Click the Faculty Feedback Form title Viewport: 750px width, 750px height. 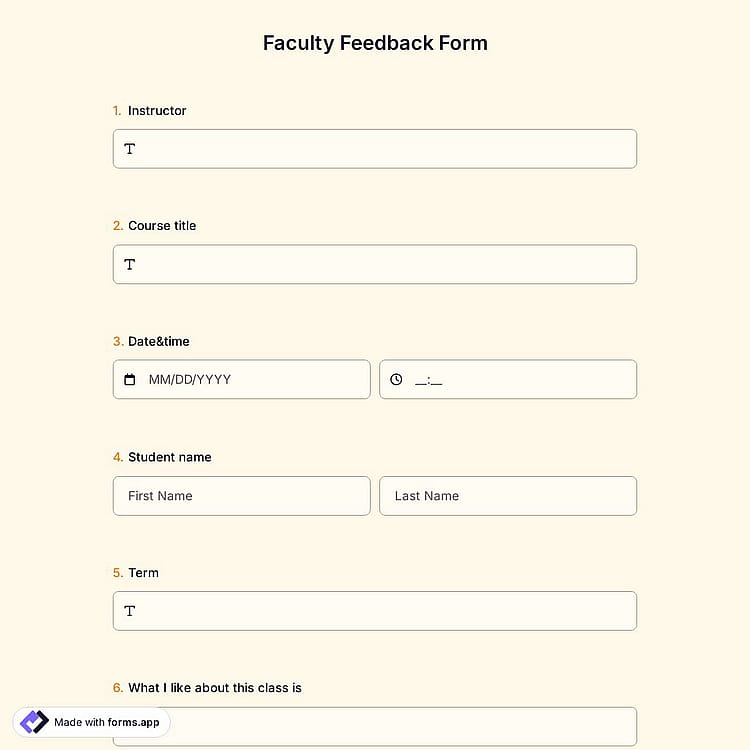(x=375, y=43)
